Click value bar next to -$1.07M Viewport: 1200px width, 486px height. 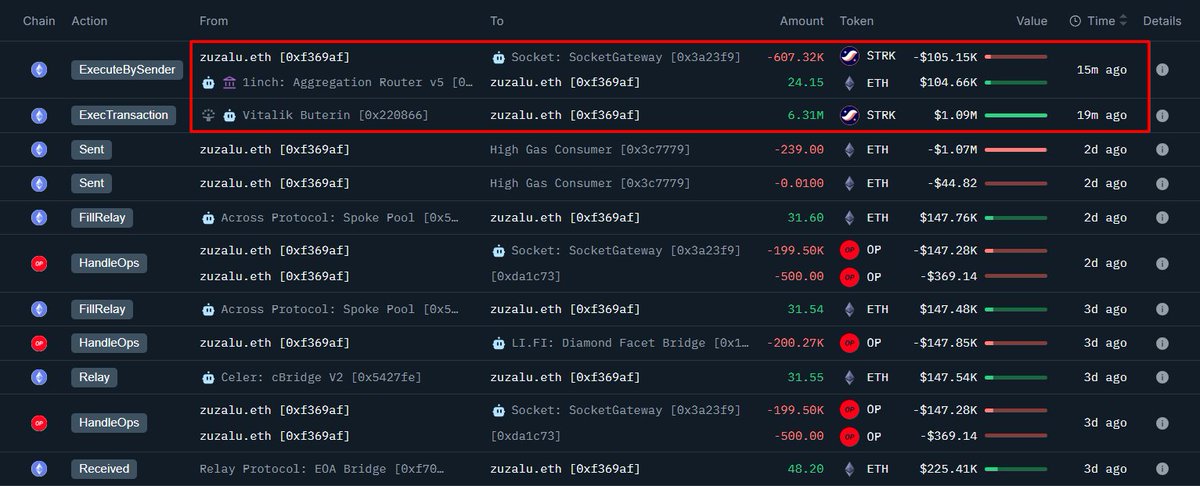click(x=1016, y=150)
